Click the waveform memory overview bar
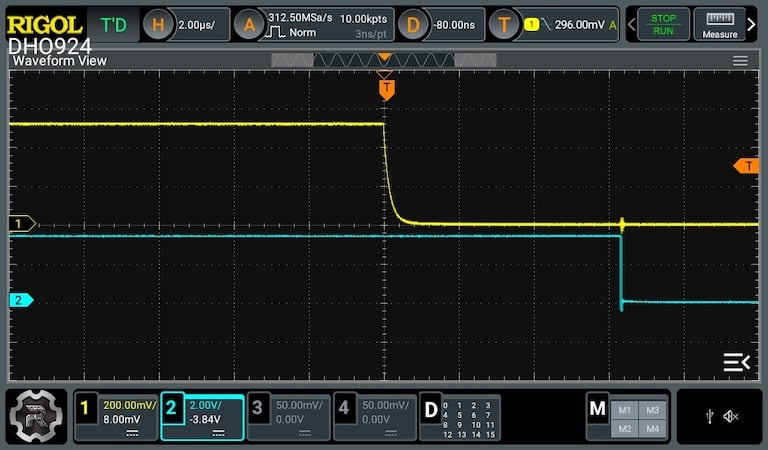Screen dimensions: 768x450 coord(384,60)
